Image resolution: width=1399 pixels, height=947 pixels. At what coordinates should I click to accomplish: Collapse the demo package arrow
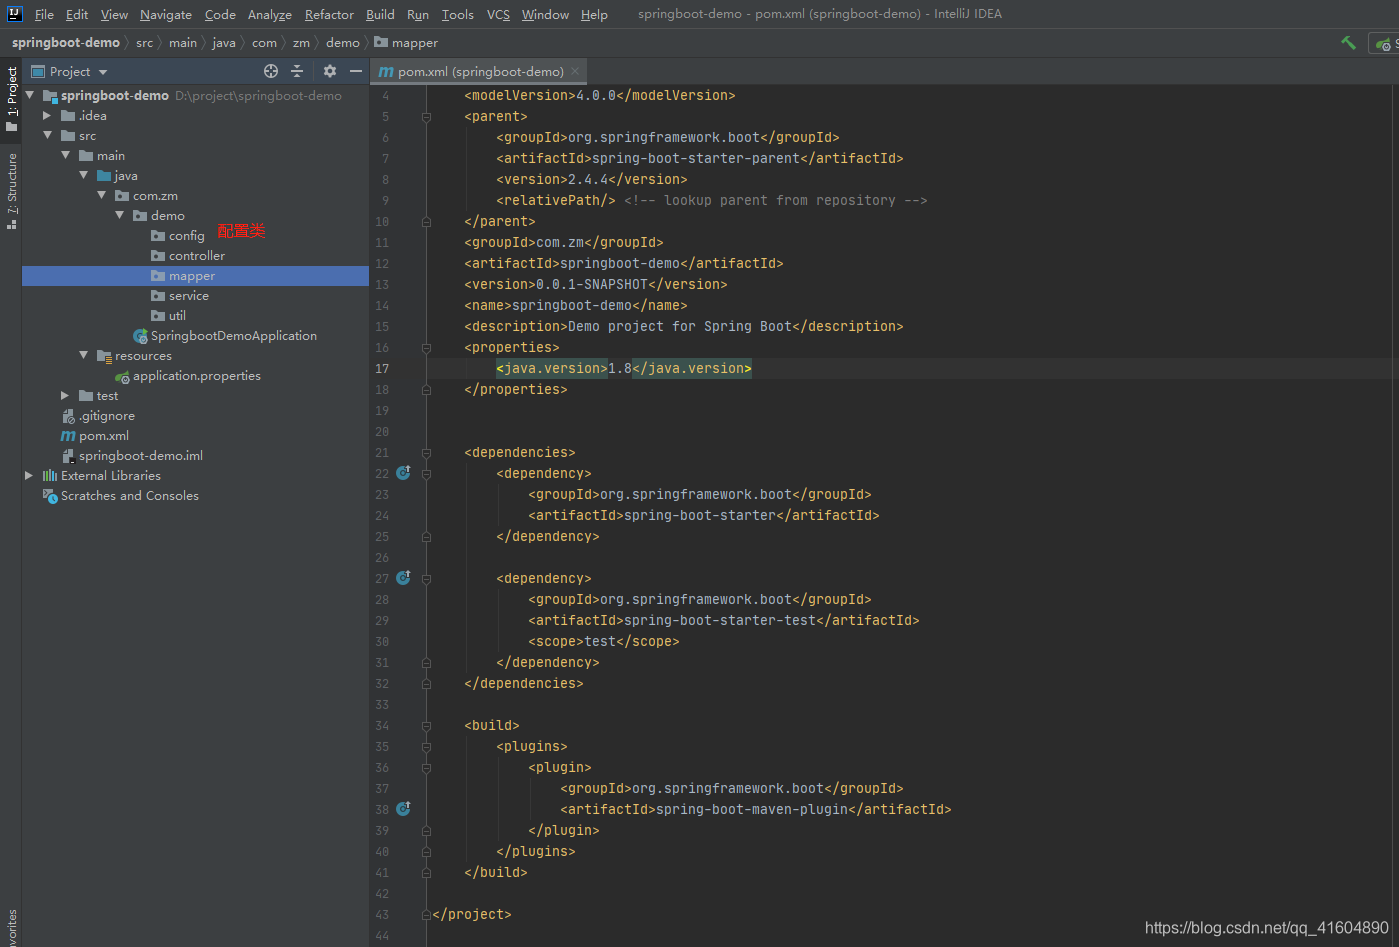(120, 216)
